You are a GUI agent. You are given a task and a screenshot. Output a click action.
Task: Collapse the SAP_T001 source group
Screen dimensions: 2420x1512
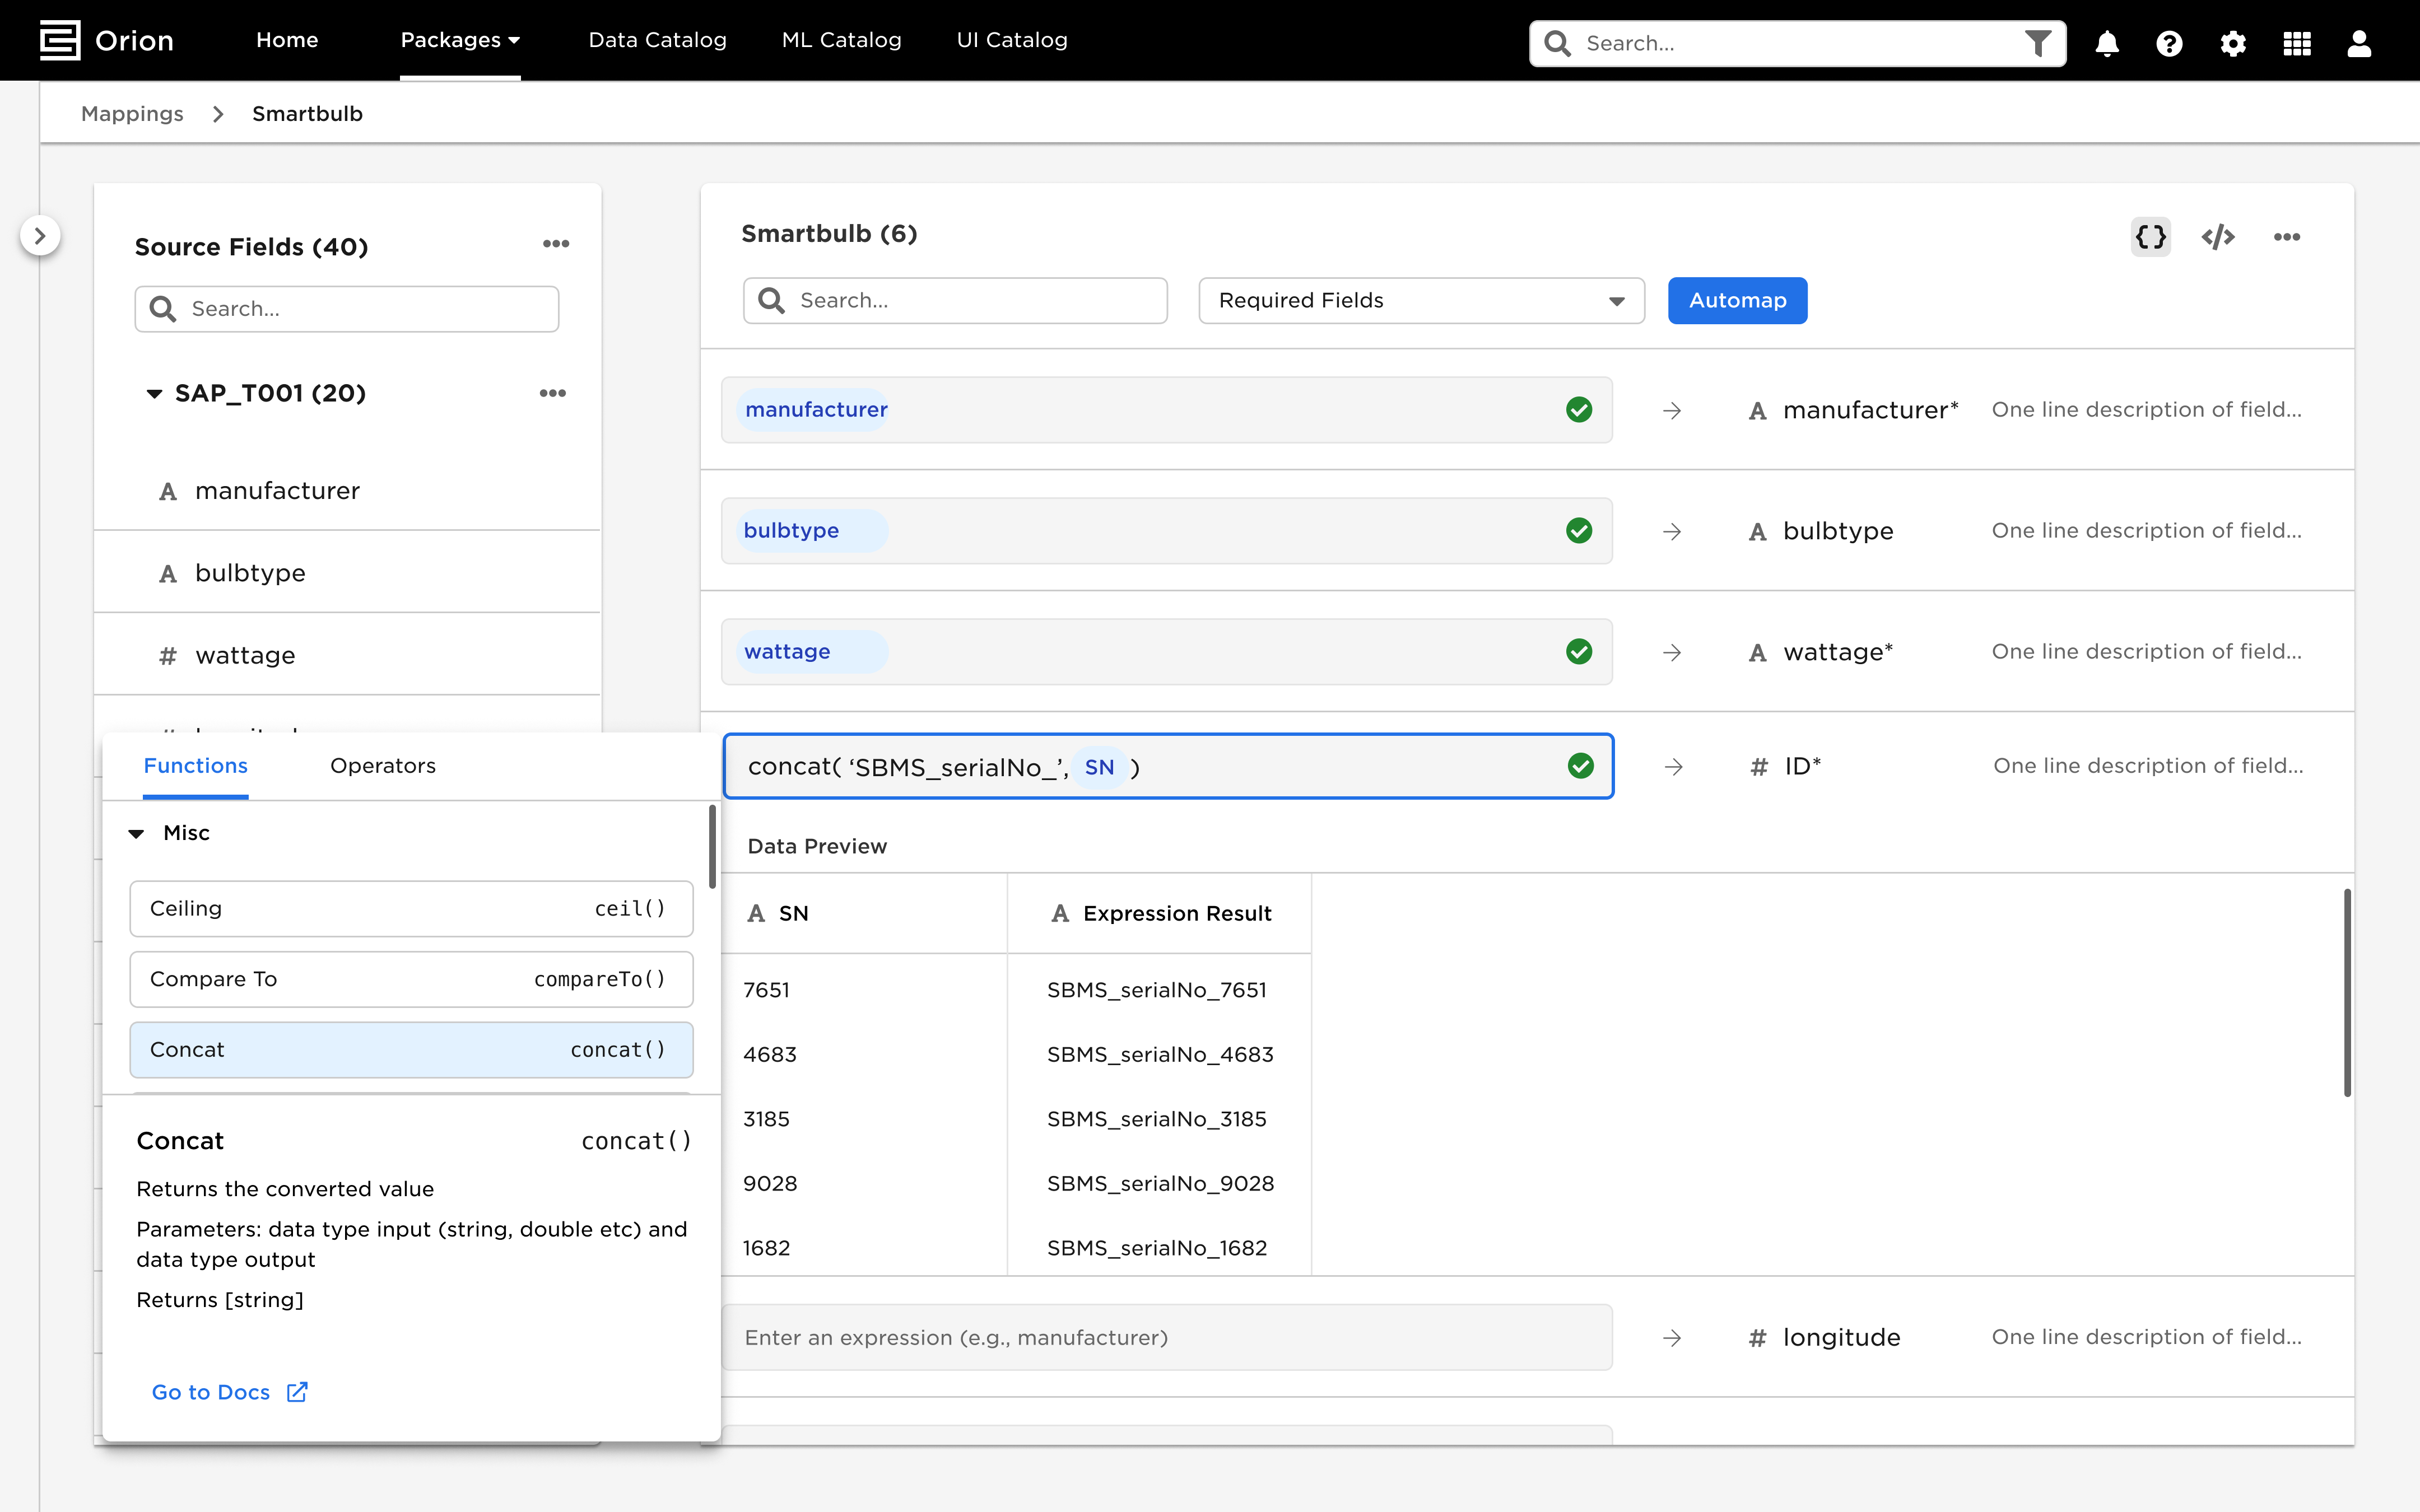coord(154,394)
